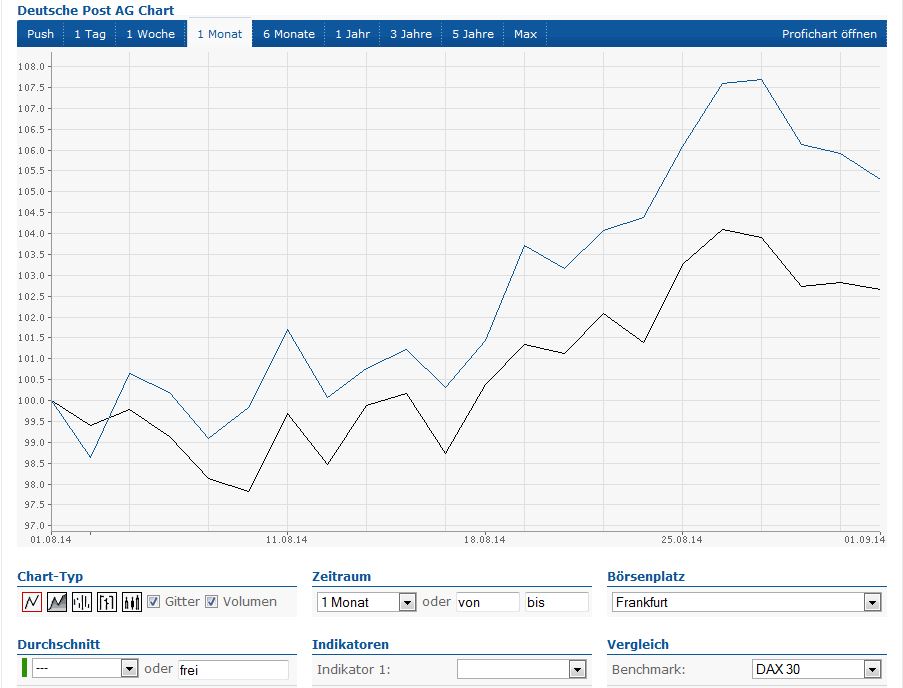Select the line chart type icon
This screenshot has width=903, height=688.
(32, 602)
